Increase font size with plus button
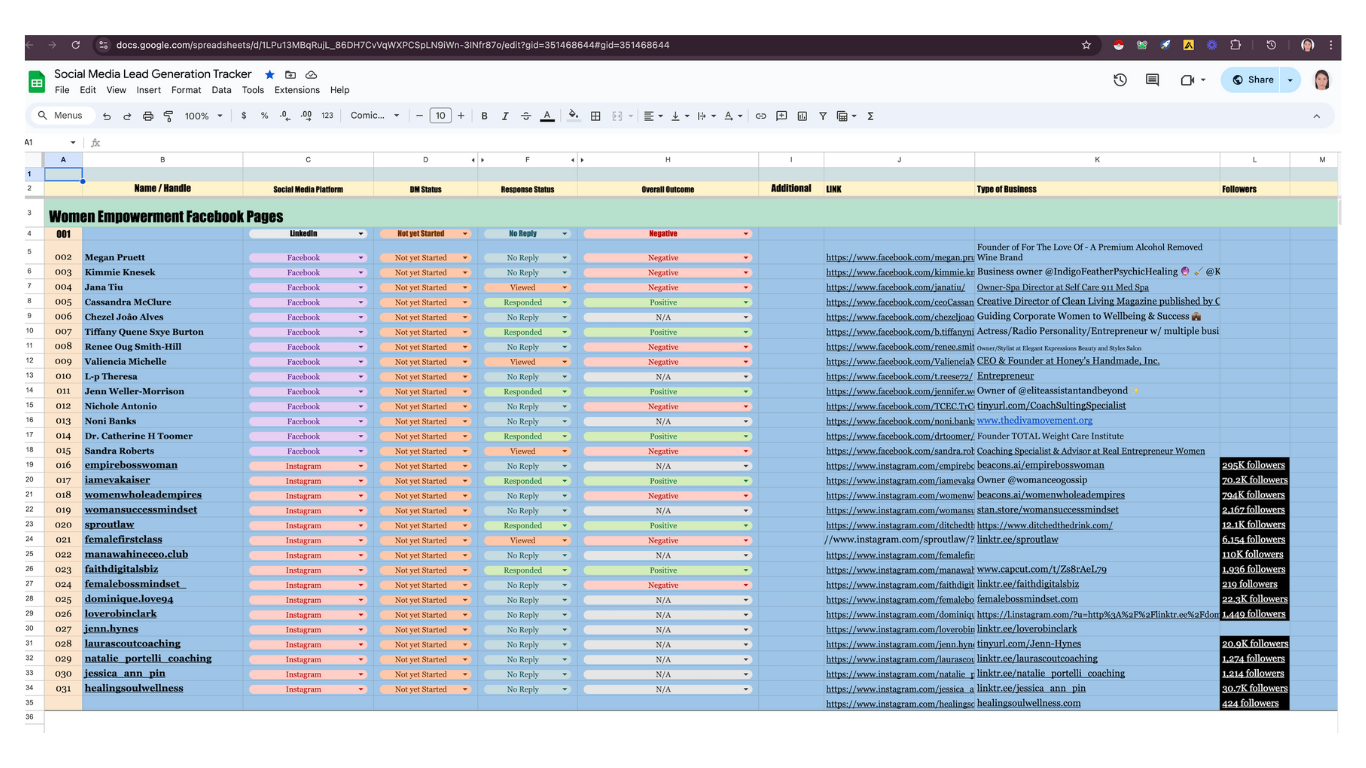 [x=461, y=116]
